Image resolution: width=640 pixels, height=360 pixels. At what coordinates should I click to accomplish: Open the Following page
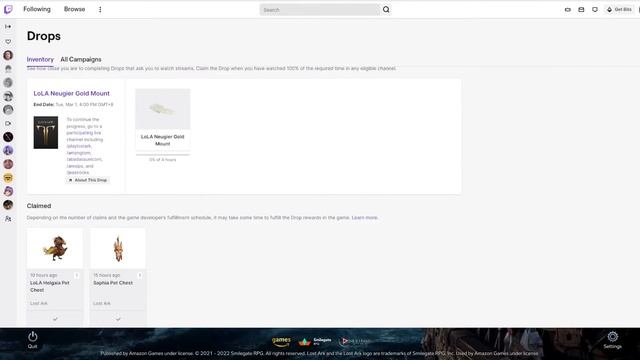click(x=37, y=9)
